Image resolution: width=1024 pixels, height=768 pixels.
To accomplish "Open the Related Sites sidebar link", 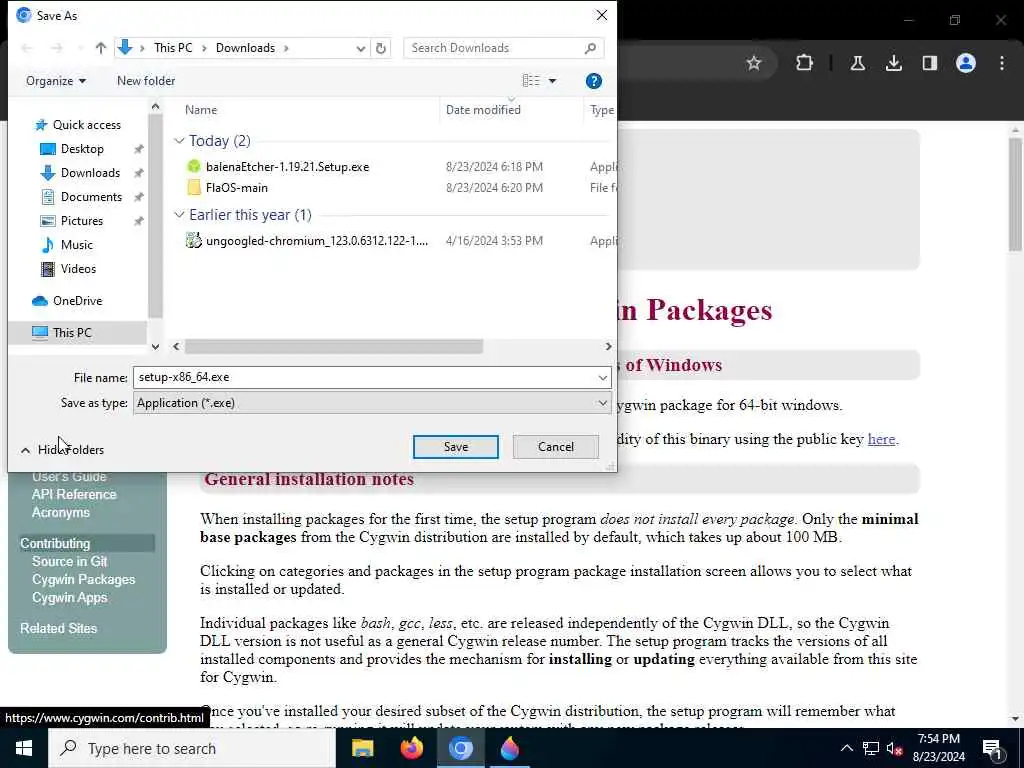I will pos(58,629).
